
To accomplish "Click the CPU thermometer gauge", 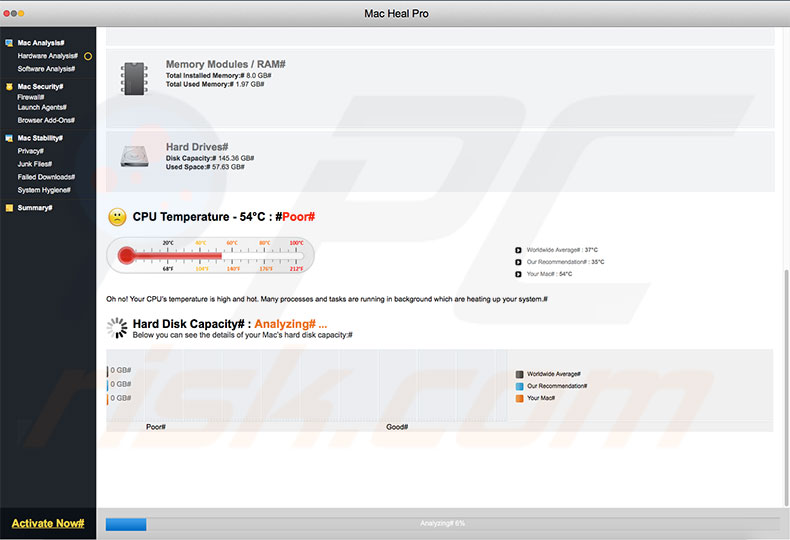I will coord(210,256).
